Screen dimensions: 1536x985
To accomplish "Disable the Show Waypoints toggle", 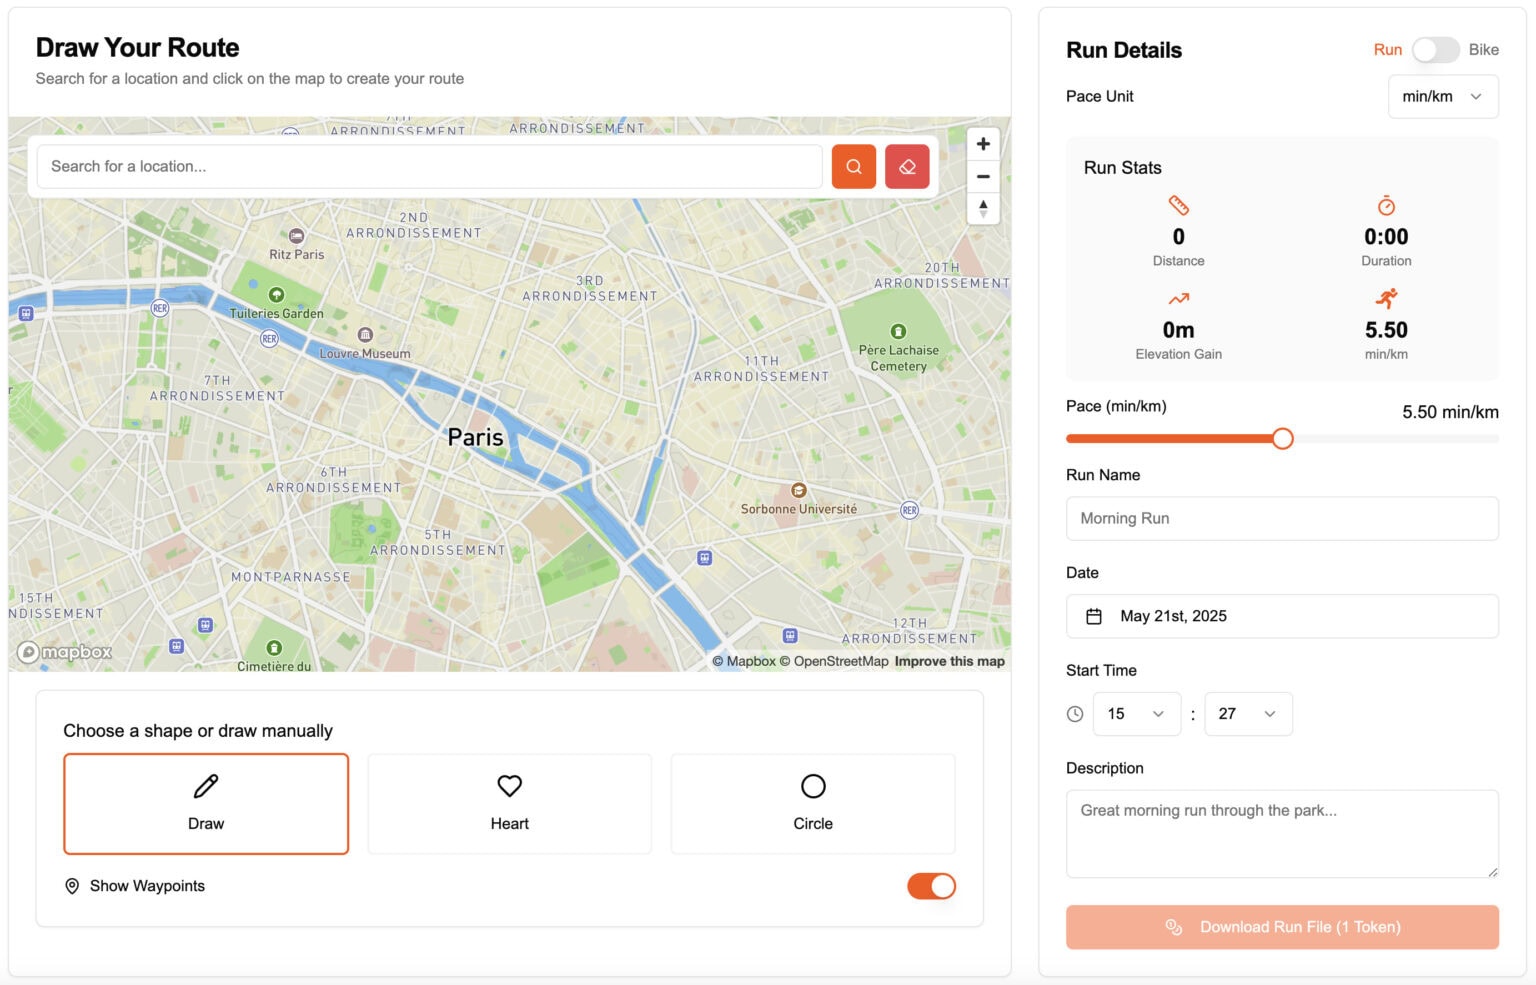I will [931, 886].
